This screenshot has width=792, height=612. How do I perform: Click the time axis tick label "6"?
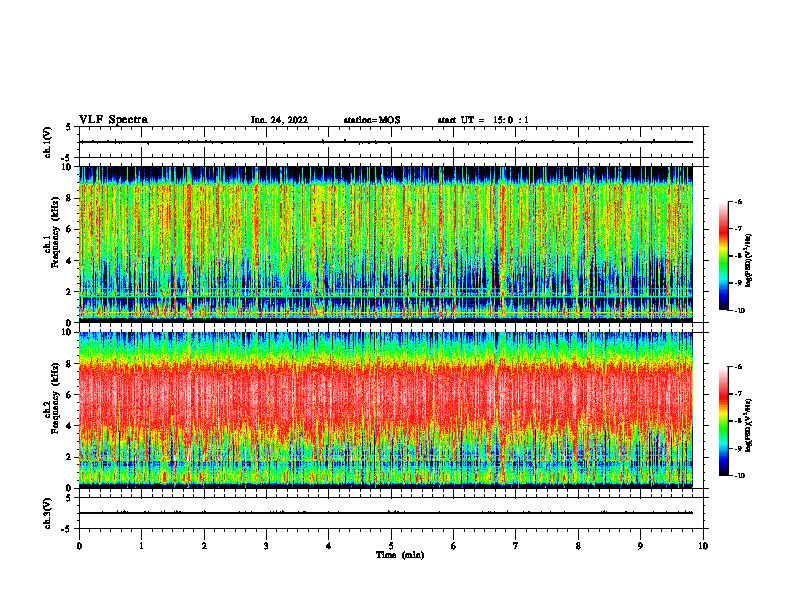coord(454,546)
